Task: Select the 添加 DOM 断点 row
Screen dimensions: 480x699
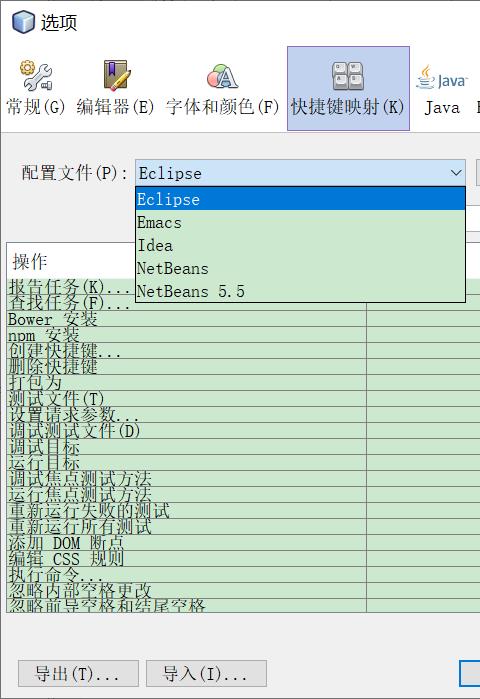Action: (186, 543)
